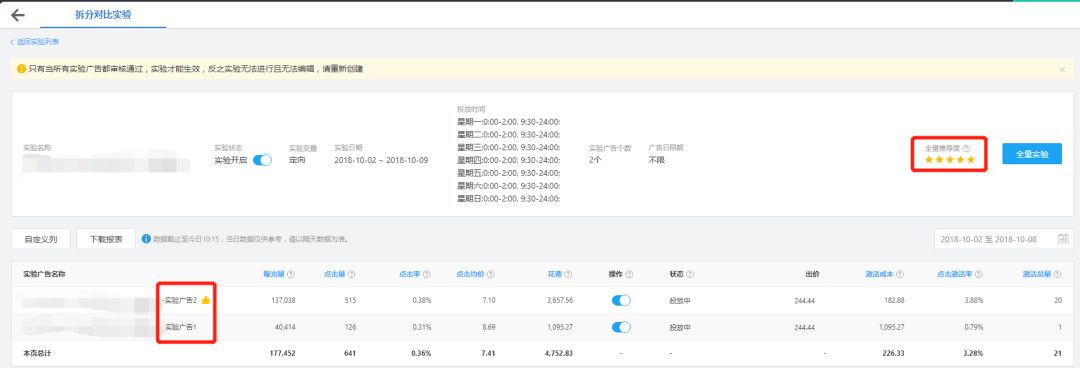Viewport: 1080px width, 368px height.
Task: Select the 实验广告2 name text
Action: click(180, 300)
